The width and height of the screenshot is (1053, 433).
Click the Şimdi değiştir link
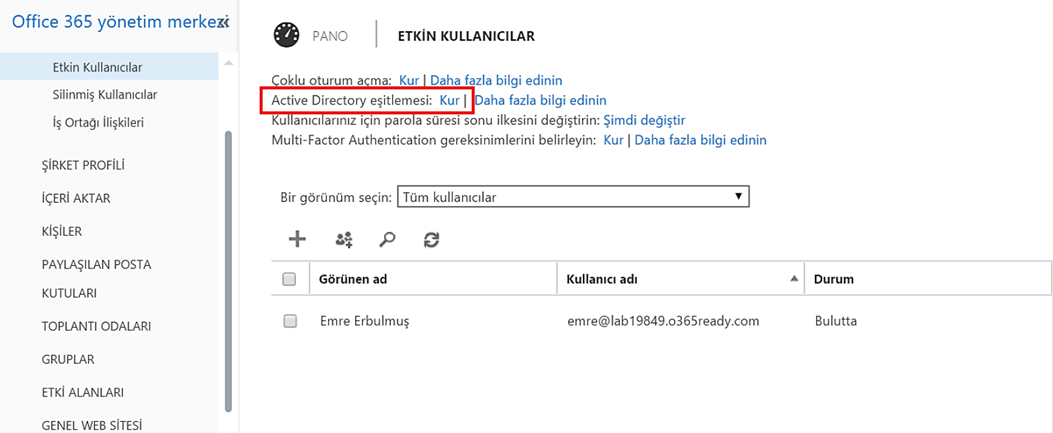point(645,121)
